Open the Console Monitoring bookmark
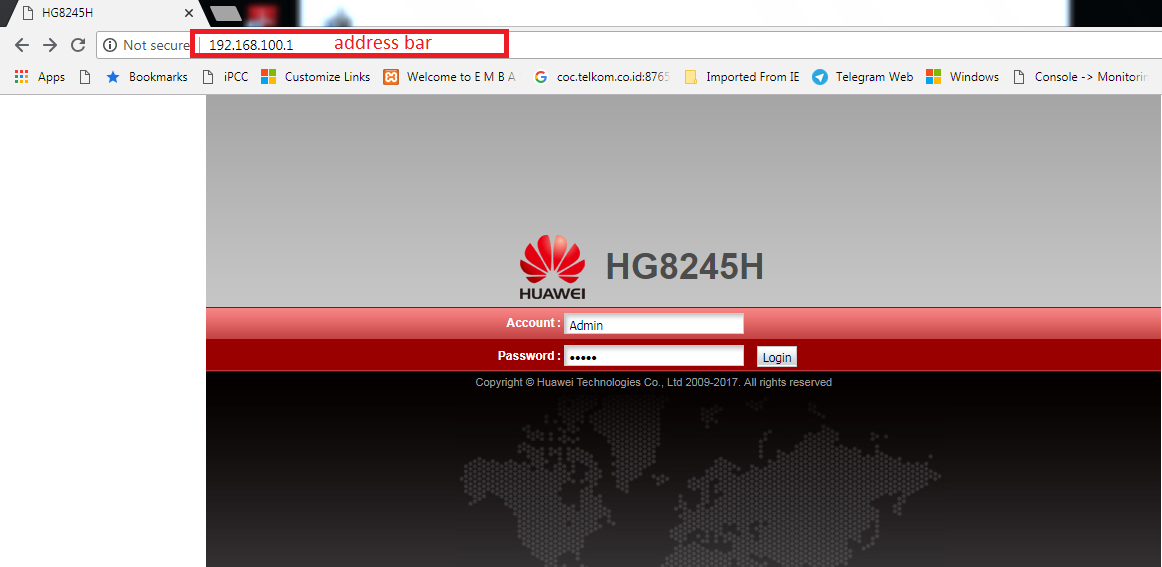Screen dimensions: 1162x567 coord(1080,76)
